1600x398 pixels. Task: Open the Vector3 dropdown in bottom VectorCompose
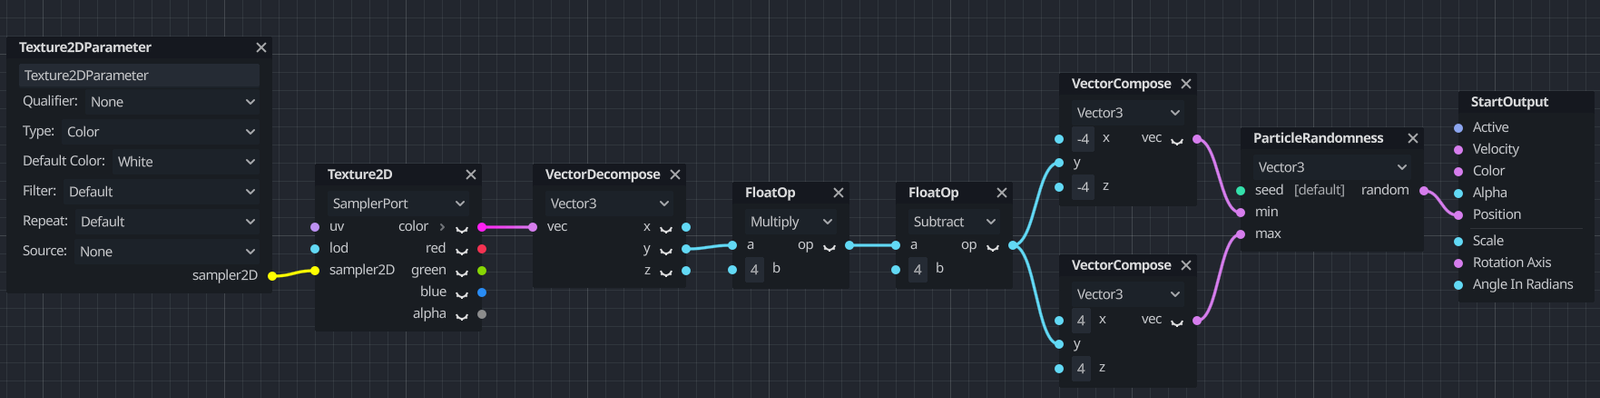tap(1128, 294)
